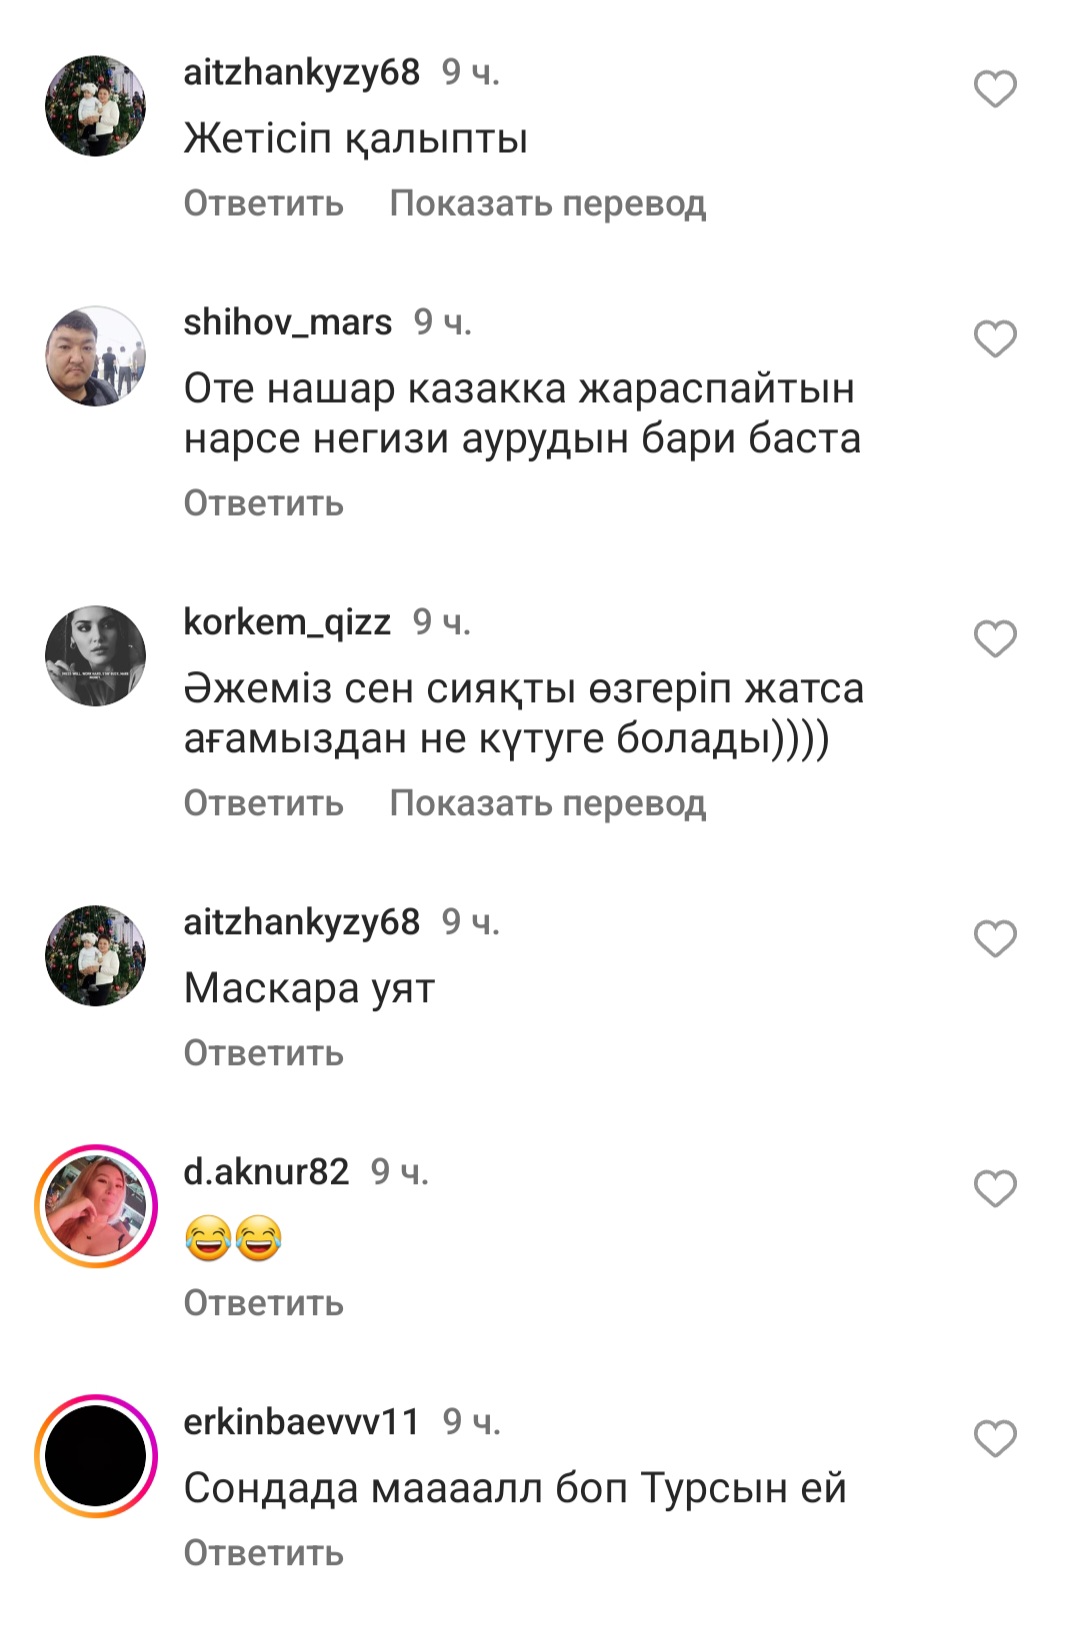The image size is (1080, 1642).
Task: Tap the heart on erkinbaevvv11's comment
Action: (995, 1439)
